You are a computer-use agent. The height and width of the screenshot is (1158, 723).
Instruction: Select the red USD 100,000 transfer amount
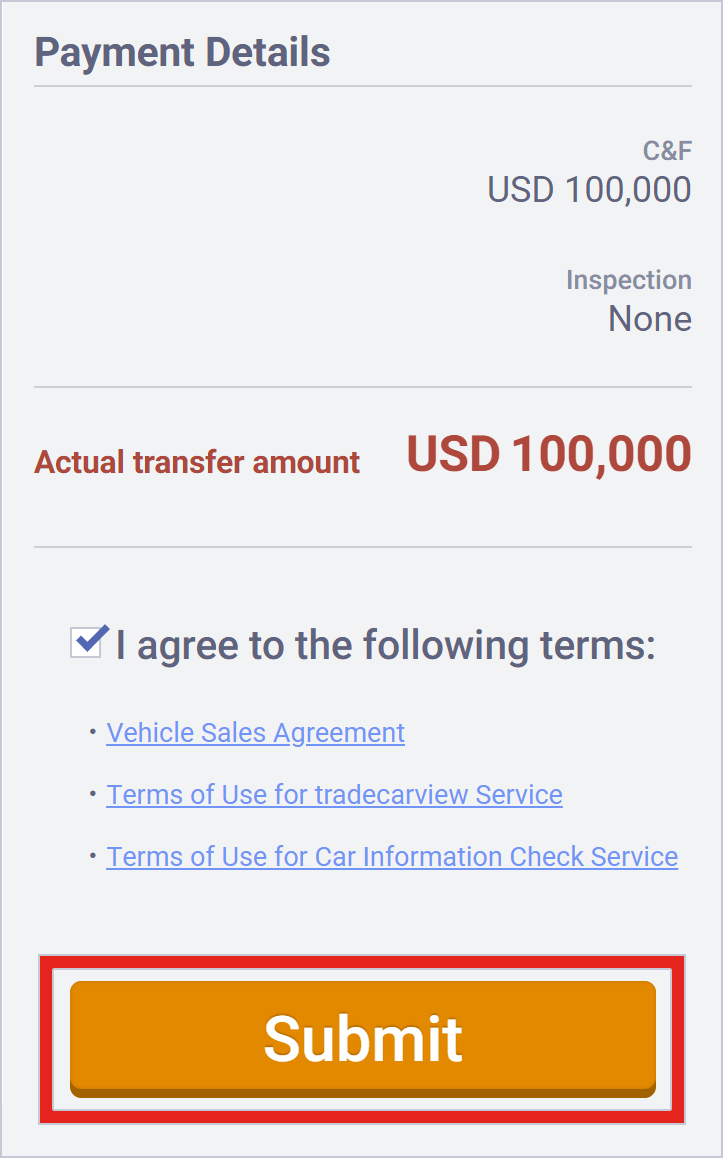point(548,455)
